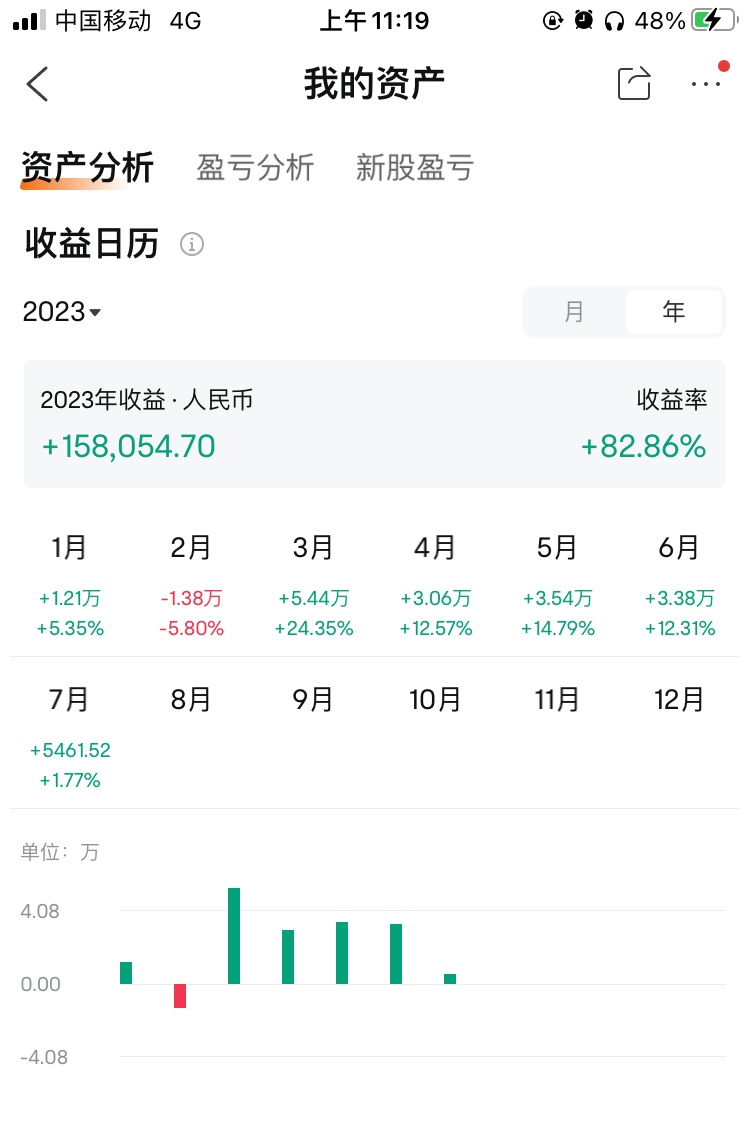Switch calendar view to 年 (year)
Viewport: 750px width, 1138px height.
673,312
